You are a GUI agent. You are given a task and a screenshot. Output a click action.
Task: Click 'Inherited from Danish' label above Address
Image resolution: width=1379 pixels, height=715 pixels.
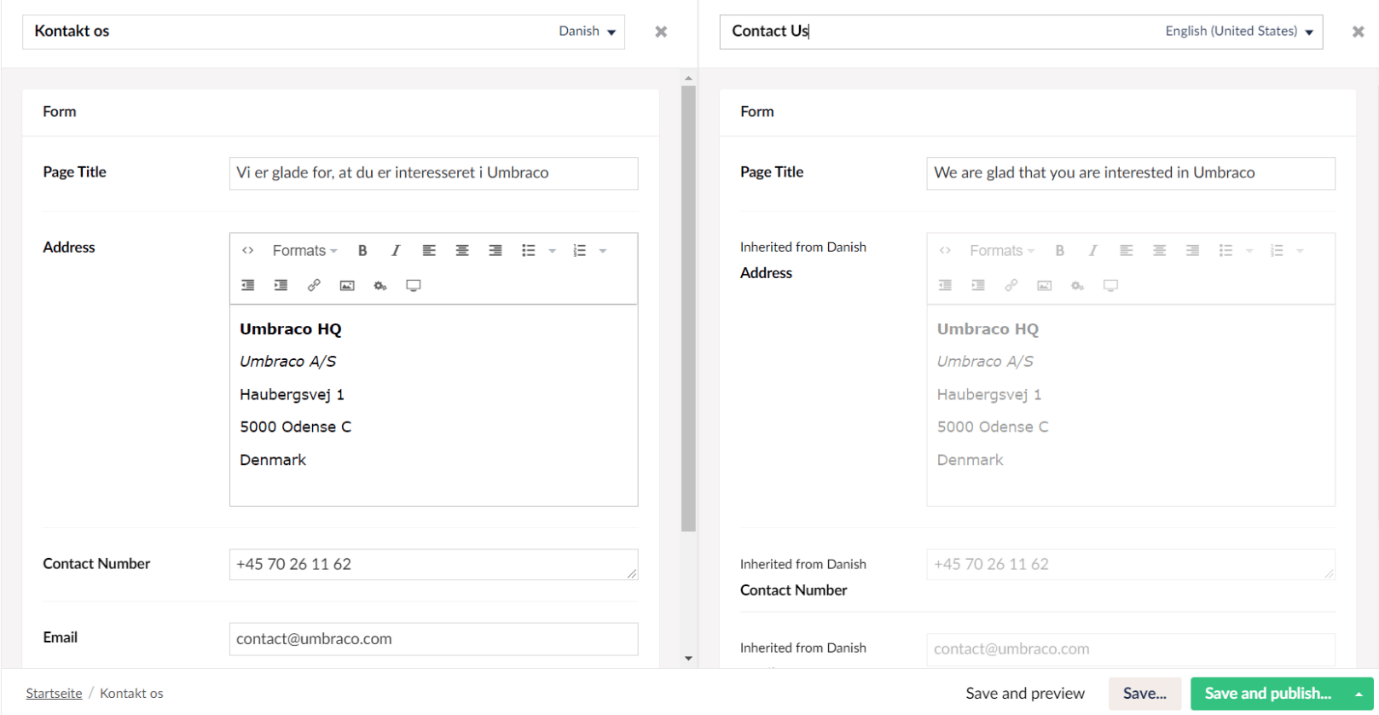click(803, 247)
